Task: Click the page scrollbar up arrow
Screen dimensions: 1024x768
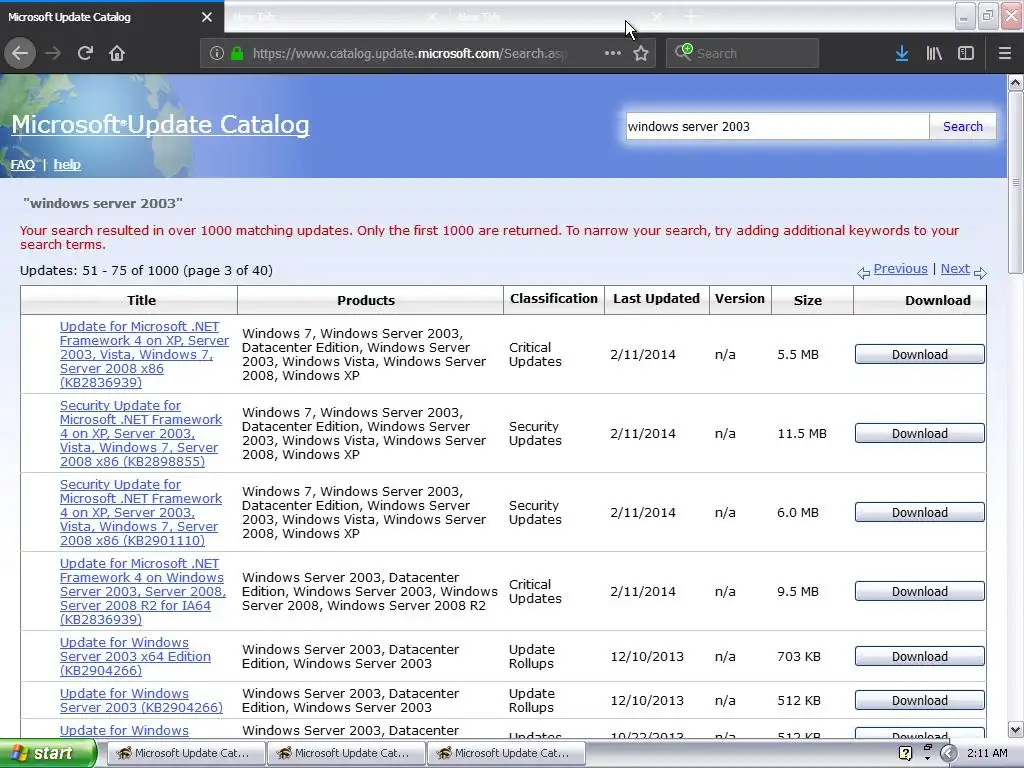Action: click(1016, 83)
